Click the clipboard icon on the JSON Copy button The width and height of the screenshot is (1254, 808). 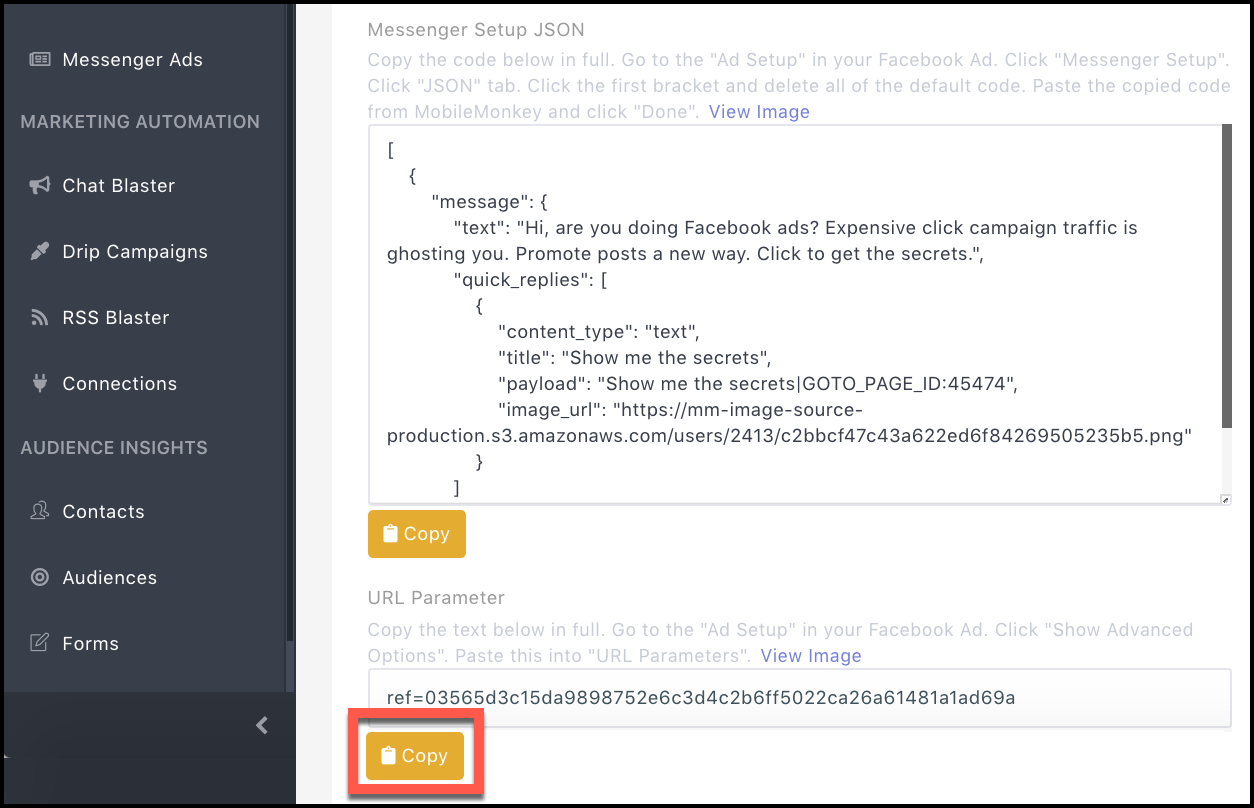click(390, 533)
